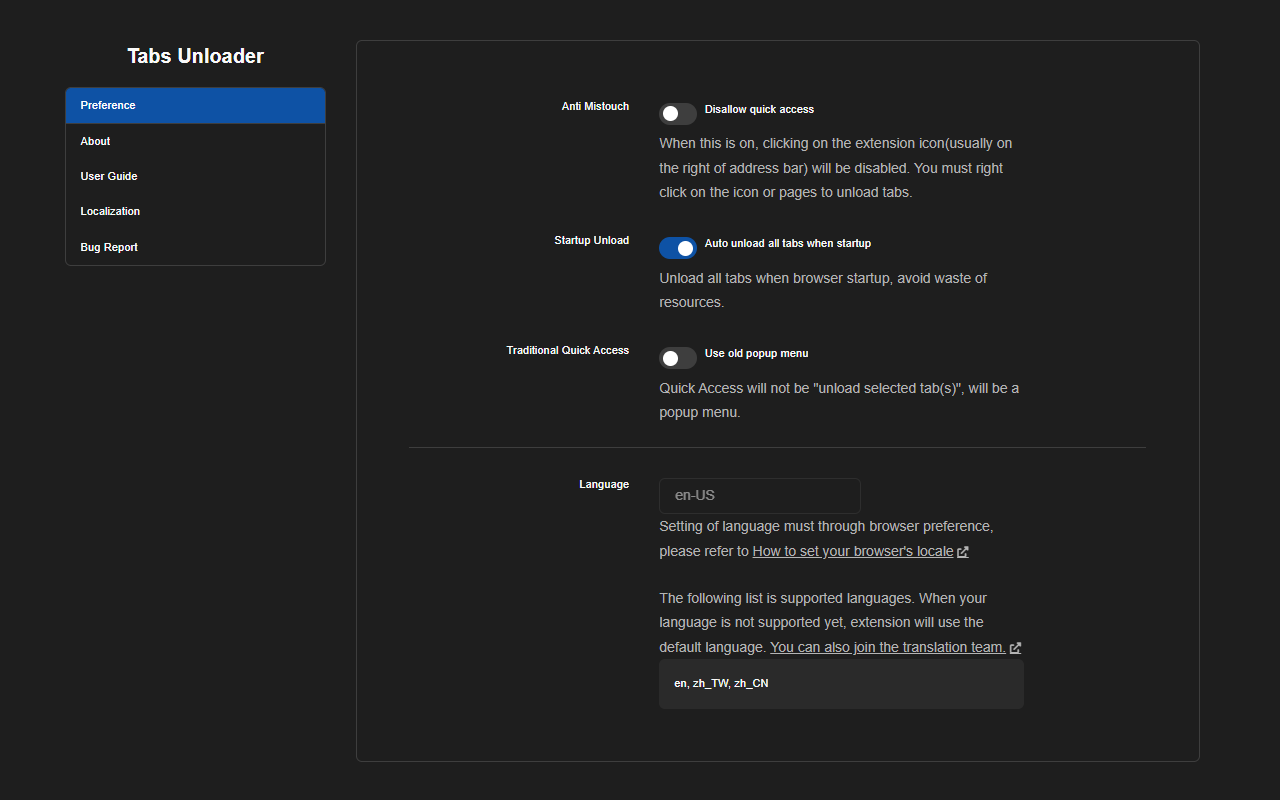Image resolution: width=1280 pixels, height=800 pixels.
Task: Turn off the Auto unload all tabs switch
Action: (x=678, y=248)
